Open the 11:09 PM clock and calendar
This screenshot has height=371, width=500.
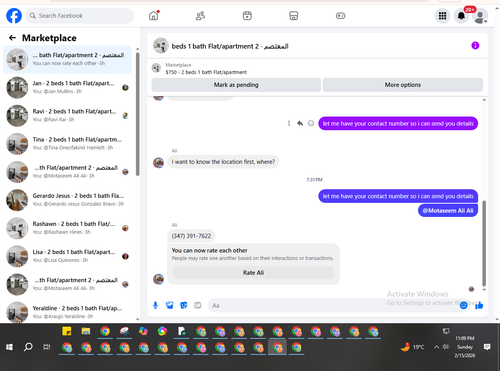click(x=465, y=347)
